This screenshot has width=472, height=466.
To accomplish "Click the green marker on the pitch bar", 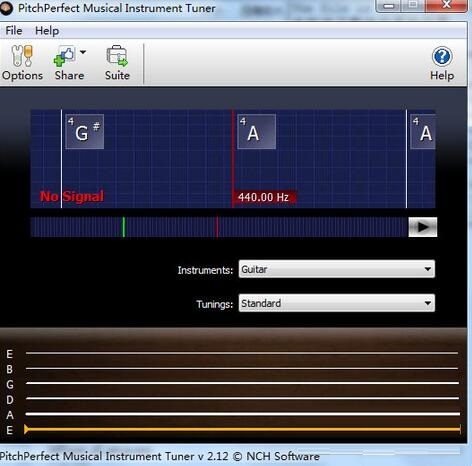I will point(124,227).
